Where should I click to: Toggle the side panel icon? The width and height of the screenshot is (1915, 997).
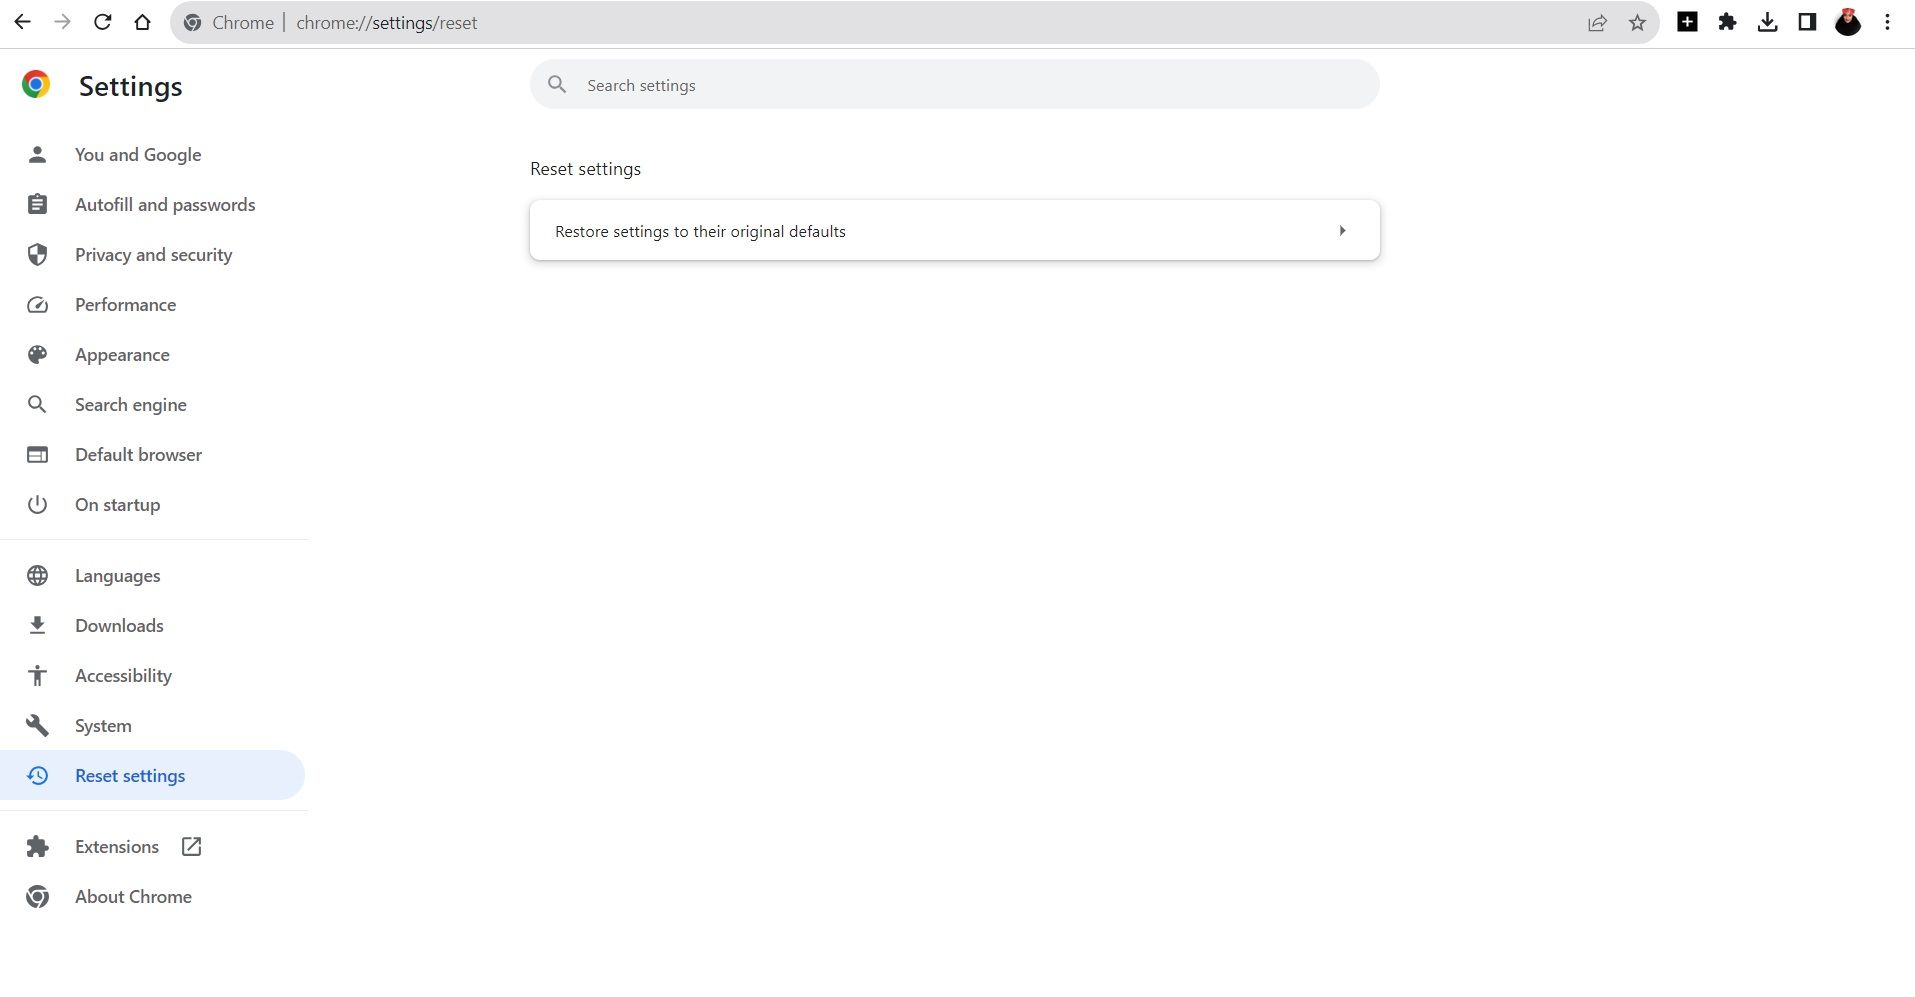pyautogui.click(x=1807, y=22)
